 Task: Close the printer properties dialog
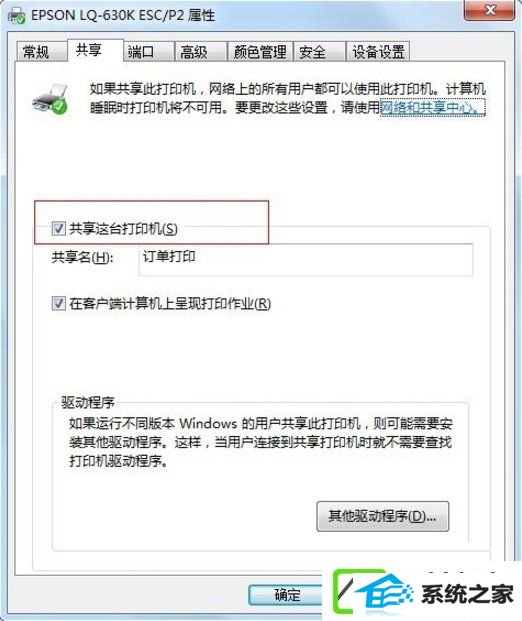(x=490, y=10)
